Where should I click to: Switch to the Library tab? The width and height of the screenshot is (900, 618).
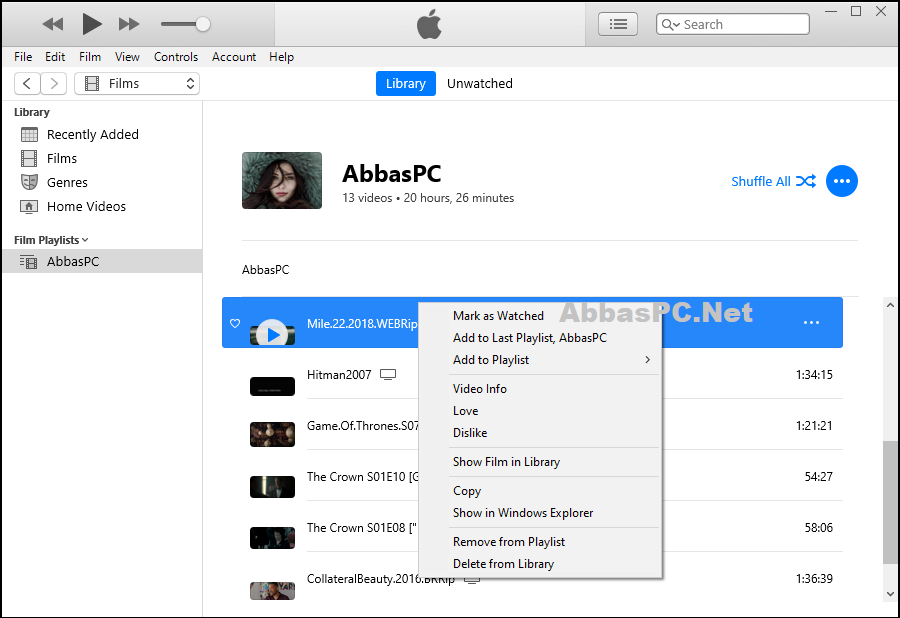point(406,84)
